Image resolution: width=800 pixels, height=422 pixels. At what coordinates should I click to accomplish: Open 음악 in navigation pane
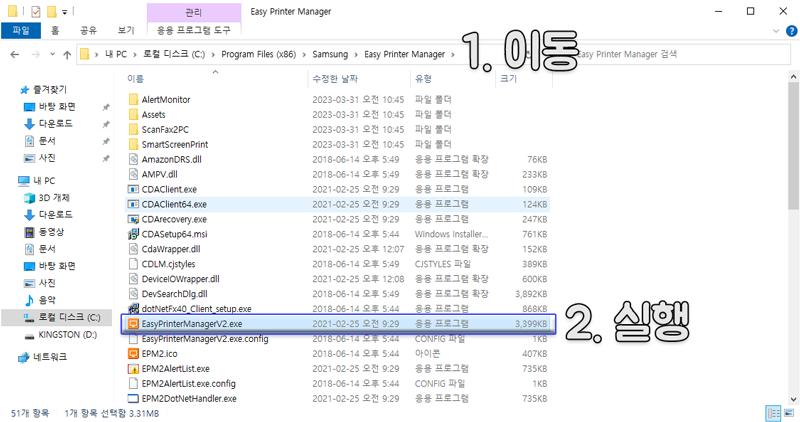tap(47, 300)
